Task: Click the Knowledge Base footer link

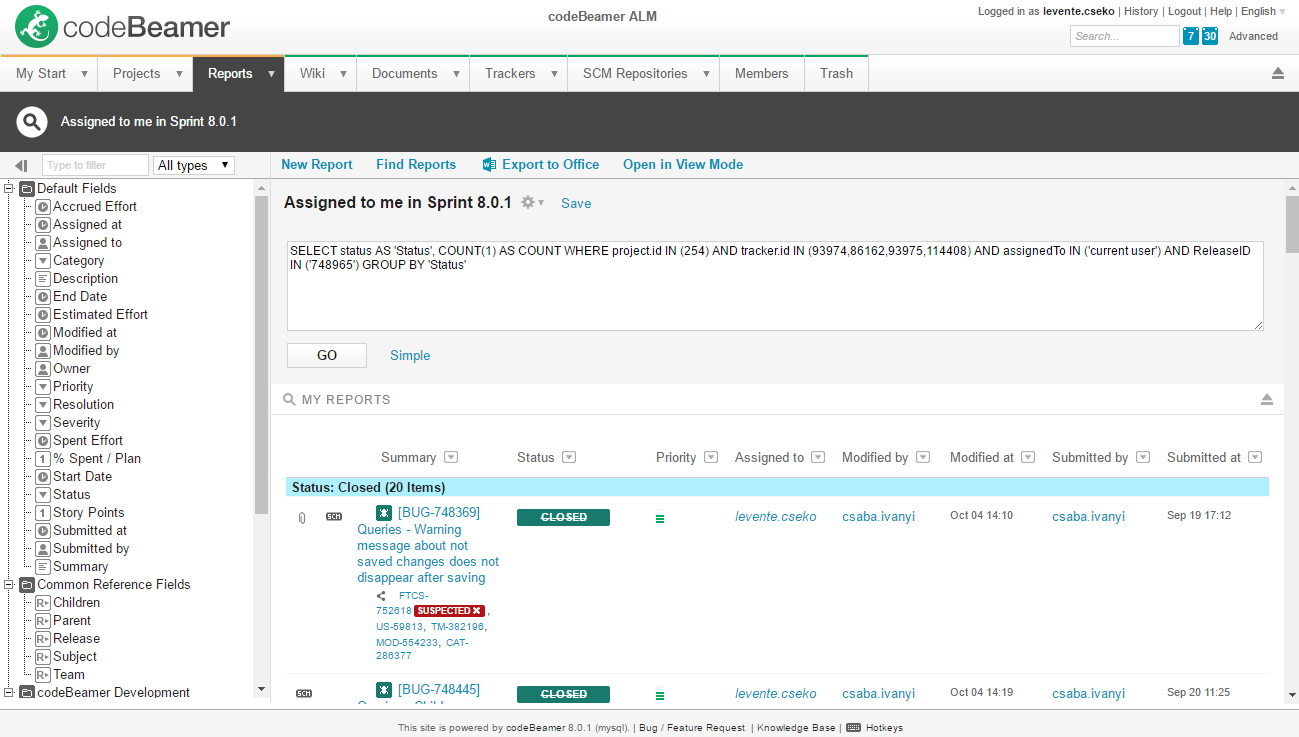Action: click(796, 728)
